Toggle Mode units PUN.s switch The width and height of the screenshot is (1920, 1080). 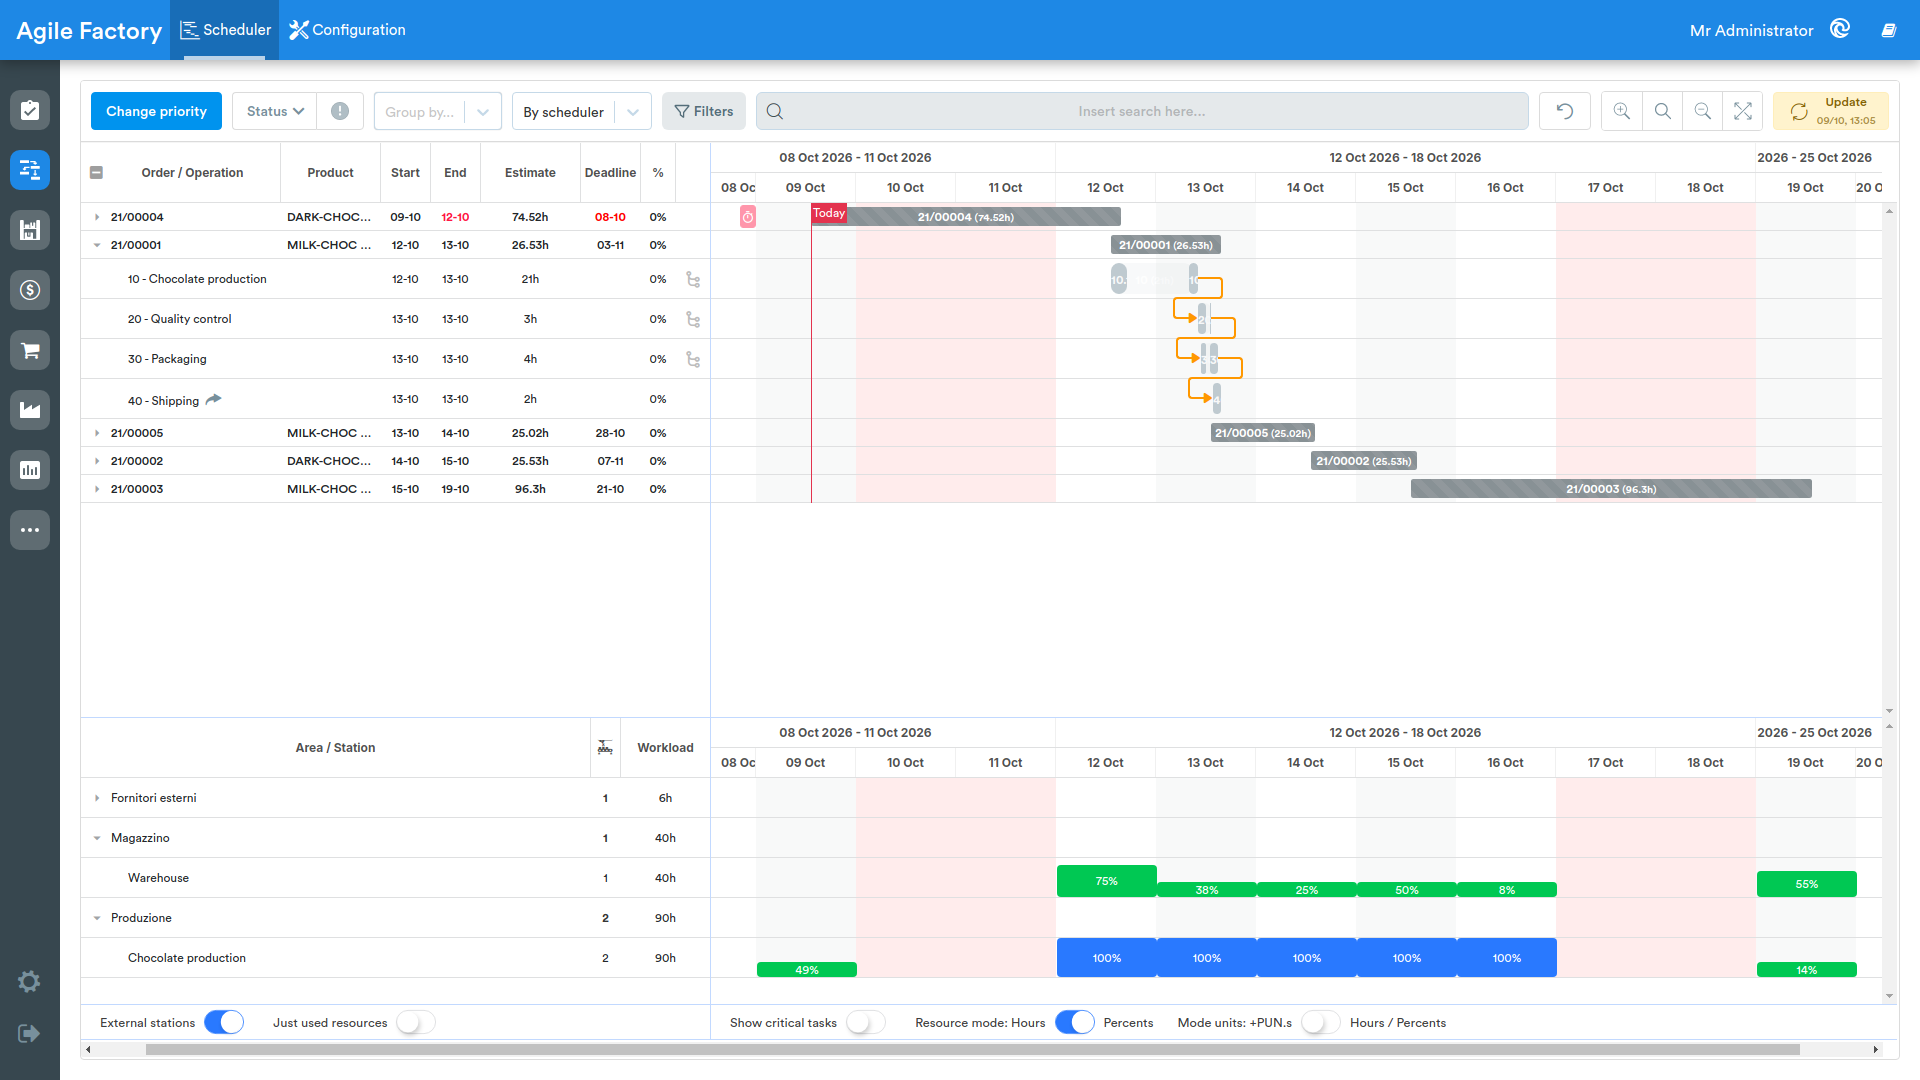1321,1022
